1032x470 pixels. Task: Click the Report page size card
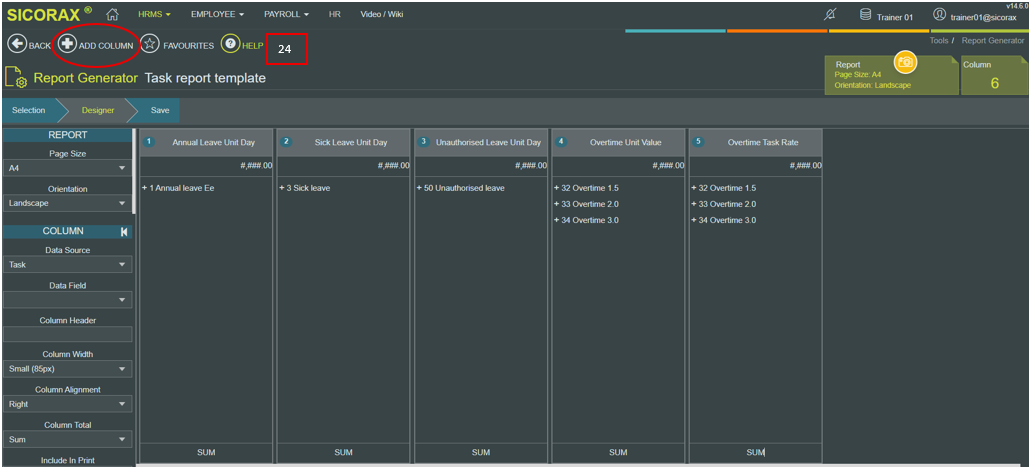coord(891,76)
